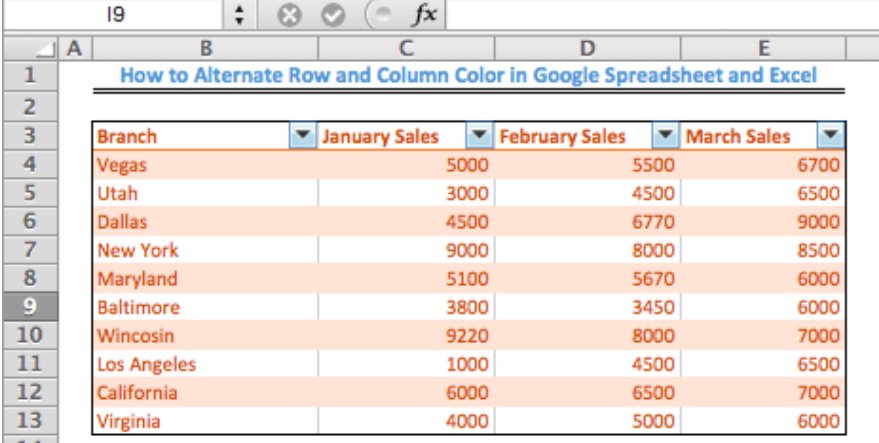
Task: Click the confirm entry checkmark icon
Action: pyautogui.click(x=333, y=15)
